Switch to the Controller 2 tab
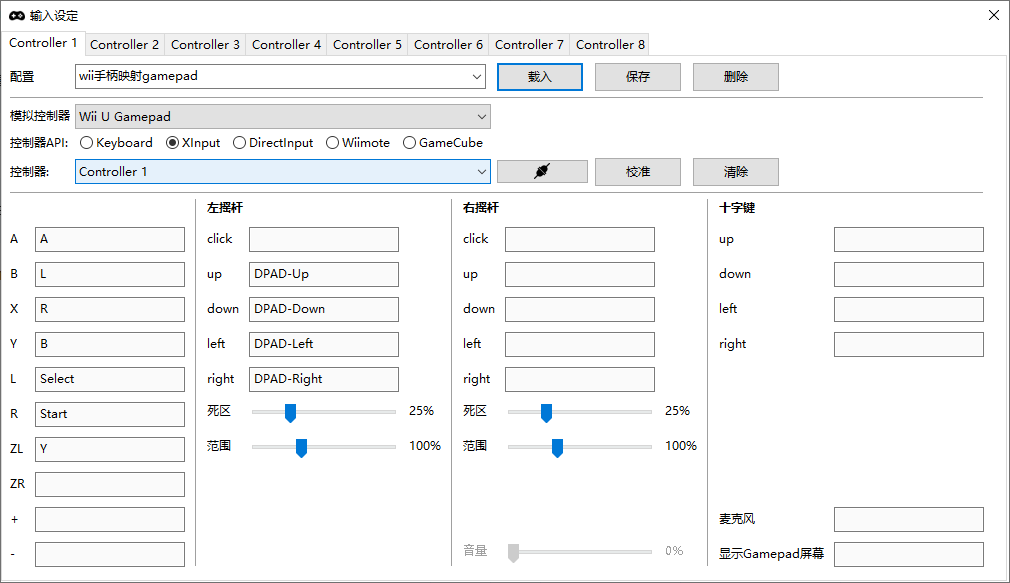1010x583 pixels. (x=124, y=44)
